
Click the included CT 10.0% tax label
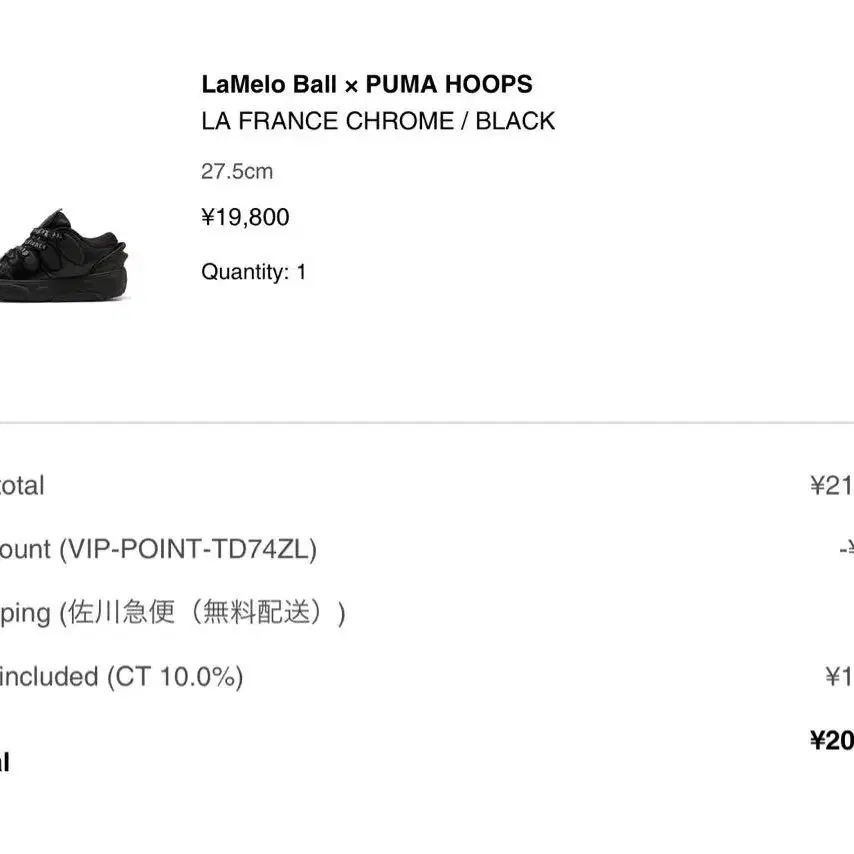click(x=121, y=677)
